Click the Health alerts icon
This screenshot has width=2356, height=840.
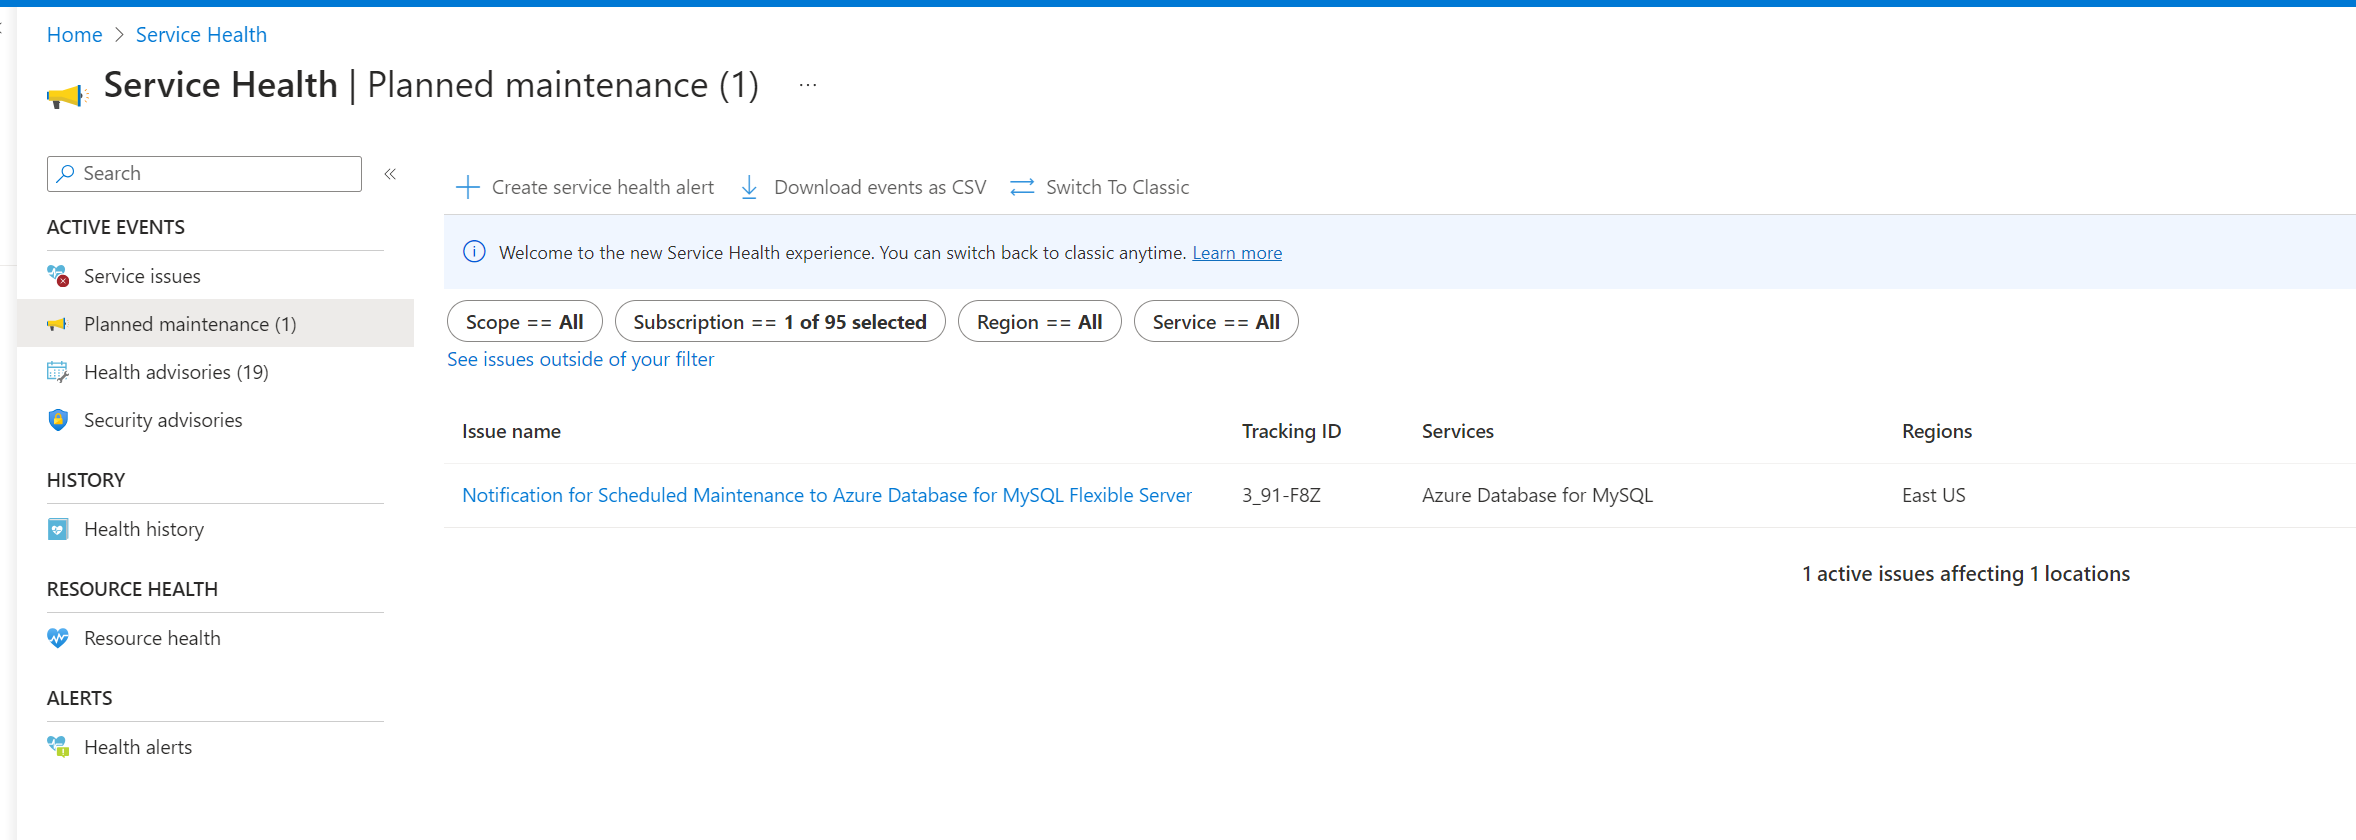click(58, 746)
